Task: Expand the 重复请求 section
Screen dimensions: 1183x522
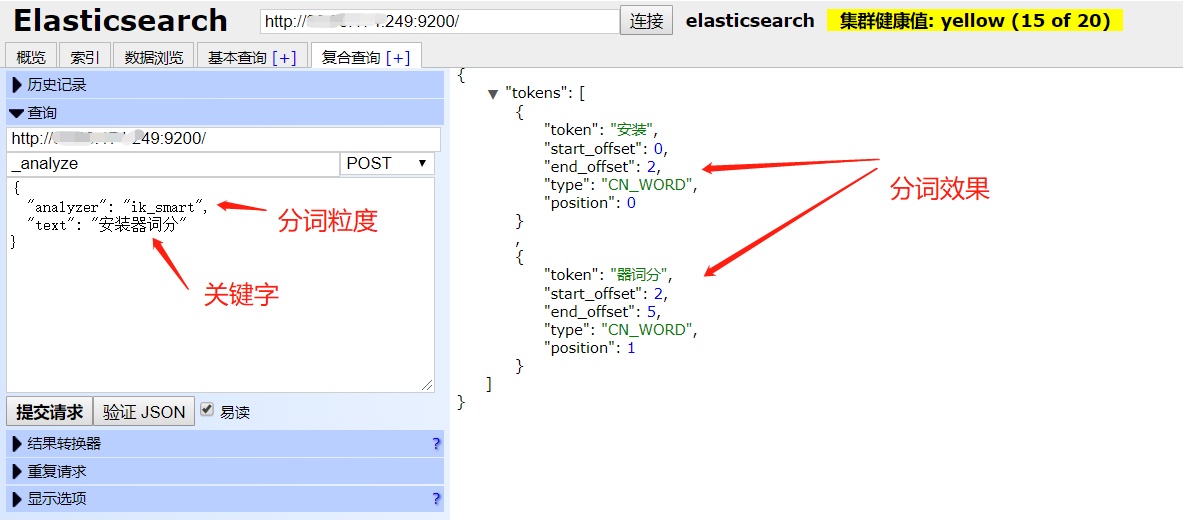Action: click(225, 471)
